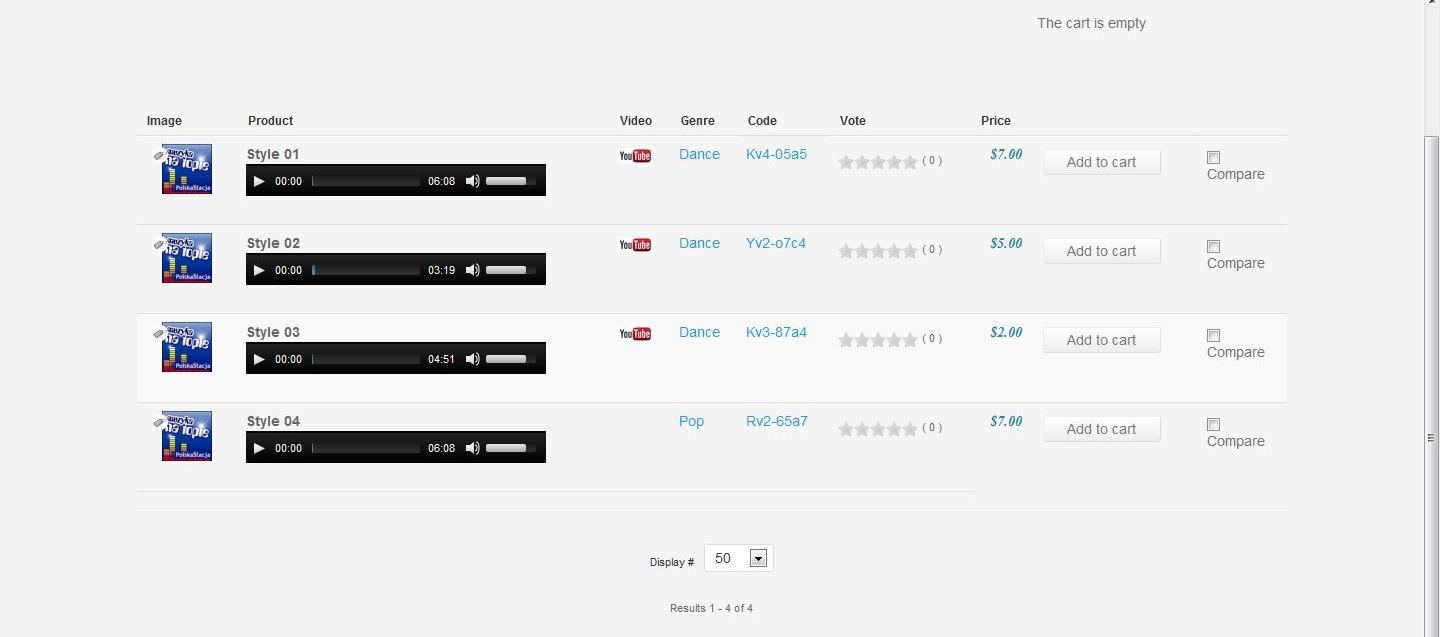1440x637 pixels.
Task: Click the Product column header
Action: (270, 121)
